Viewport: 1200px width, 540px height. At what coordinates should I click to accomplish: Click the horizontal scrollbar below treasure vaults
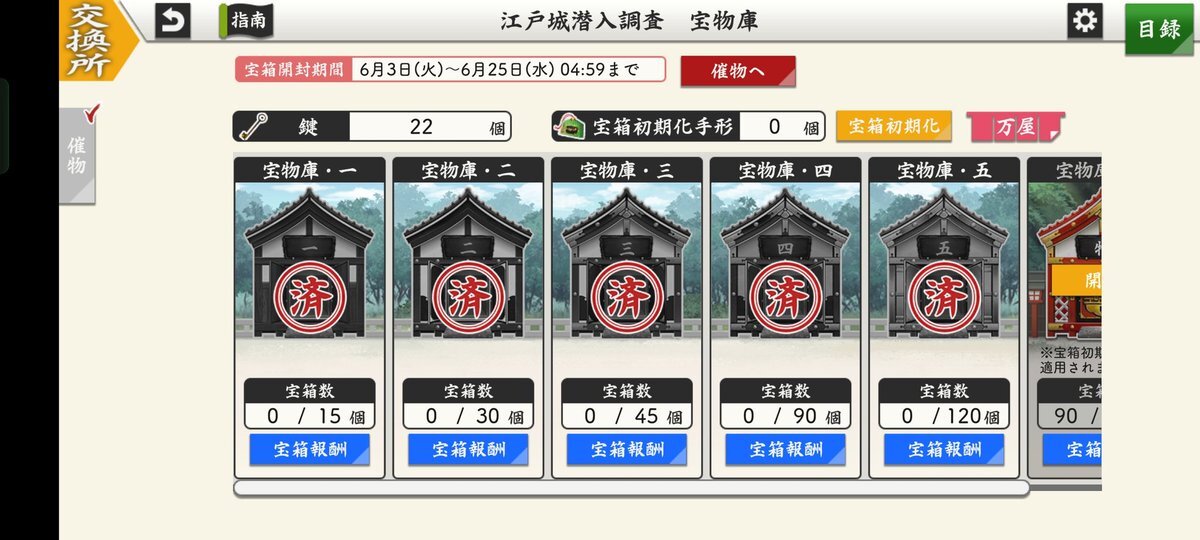(x=632, y=488)
